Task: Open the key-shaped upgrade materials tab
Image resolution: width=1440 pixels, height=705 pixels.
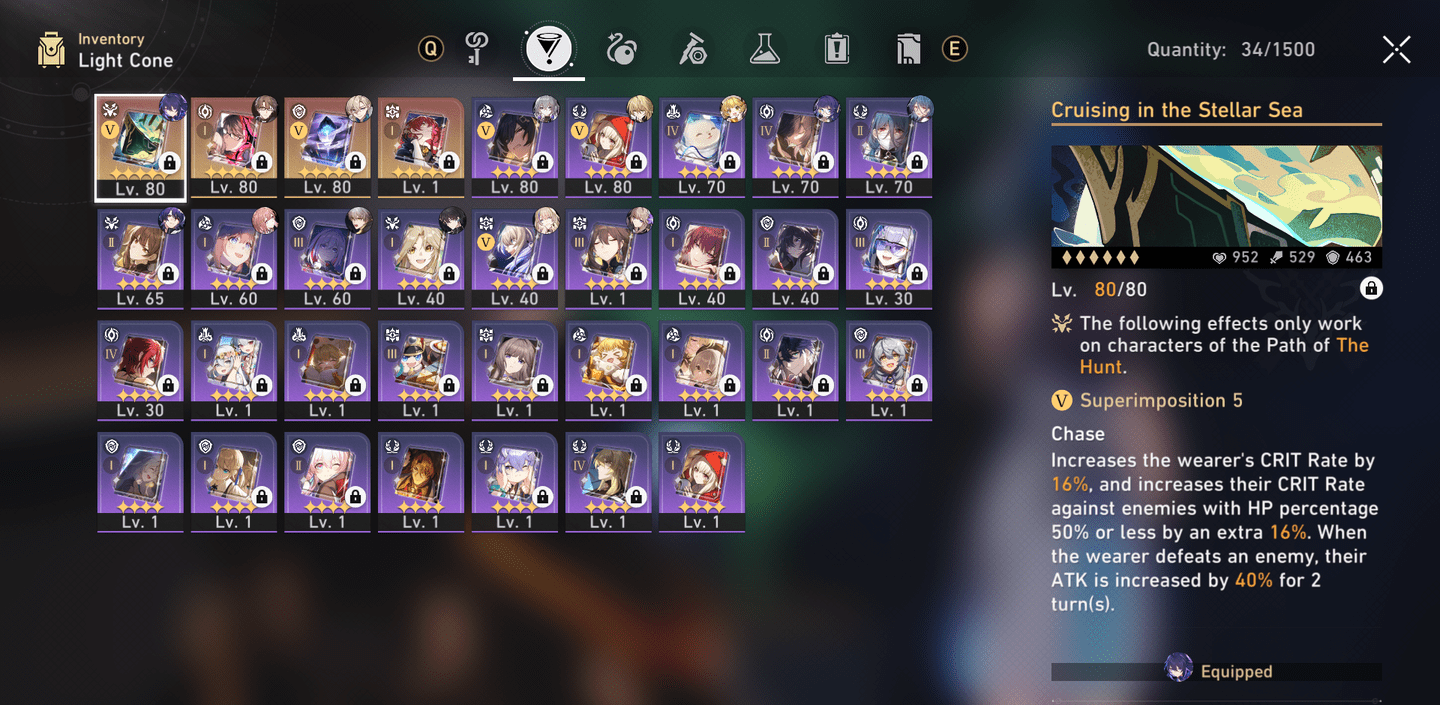Action: coord(477,49)
